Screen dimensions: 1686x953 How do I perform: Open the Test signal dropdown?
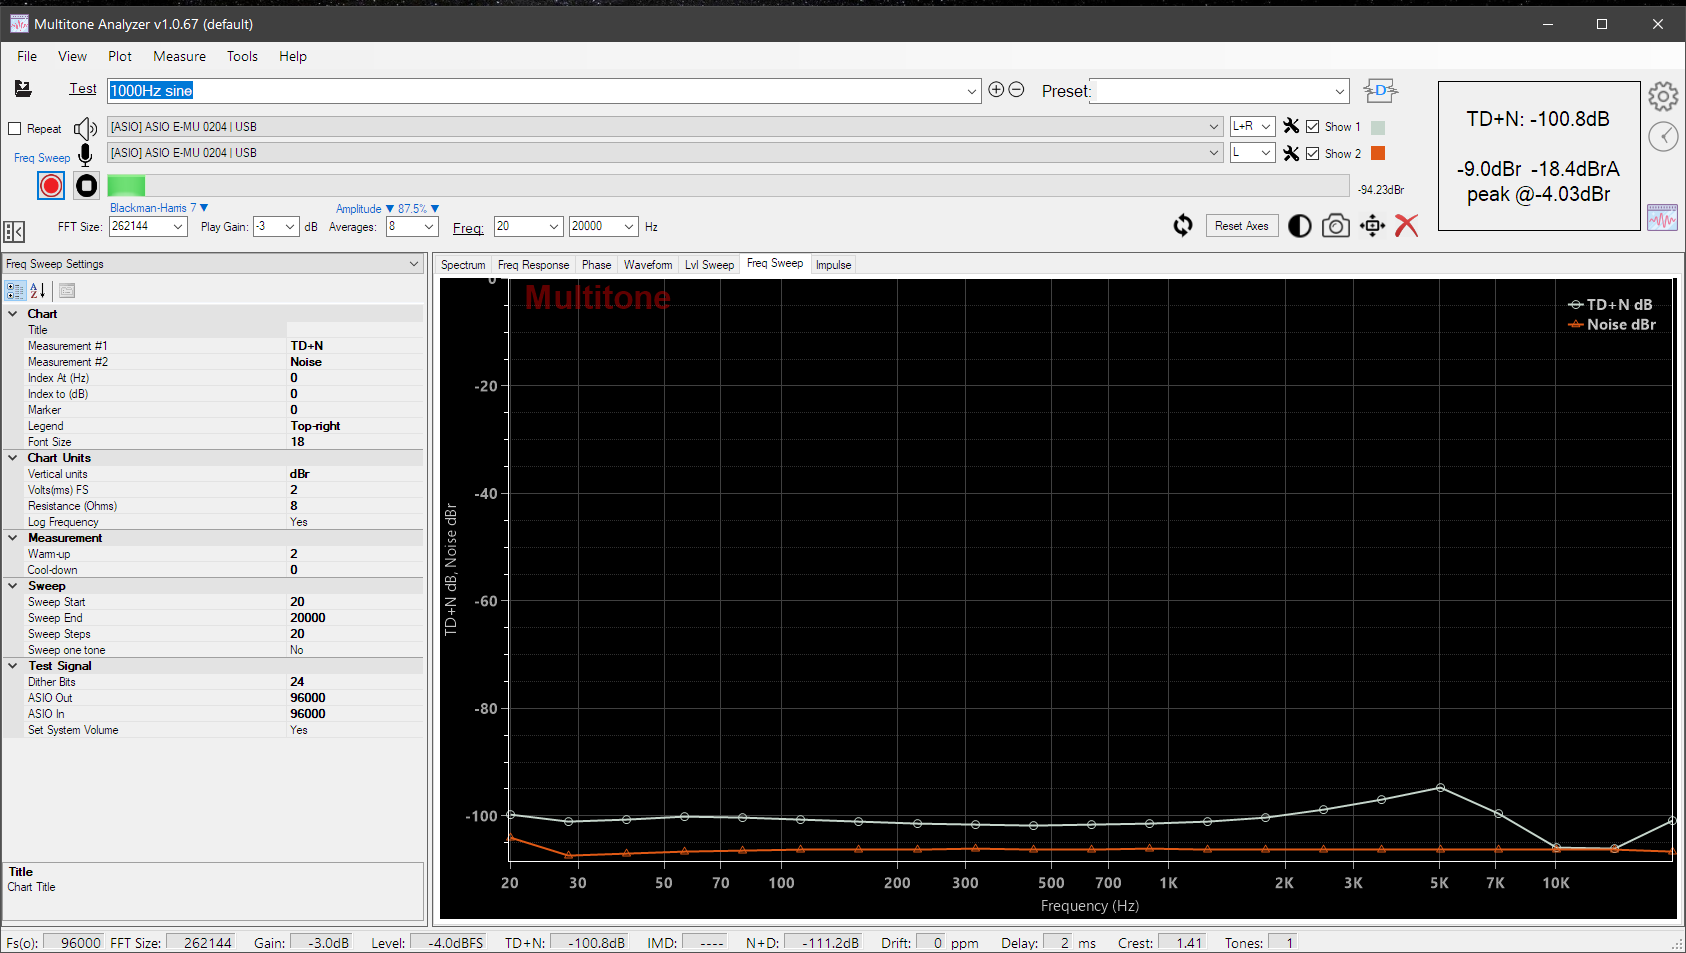tap(971, 91)
